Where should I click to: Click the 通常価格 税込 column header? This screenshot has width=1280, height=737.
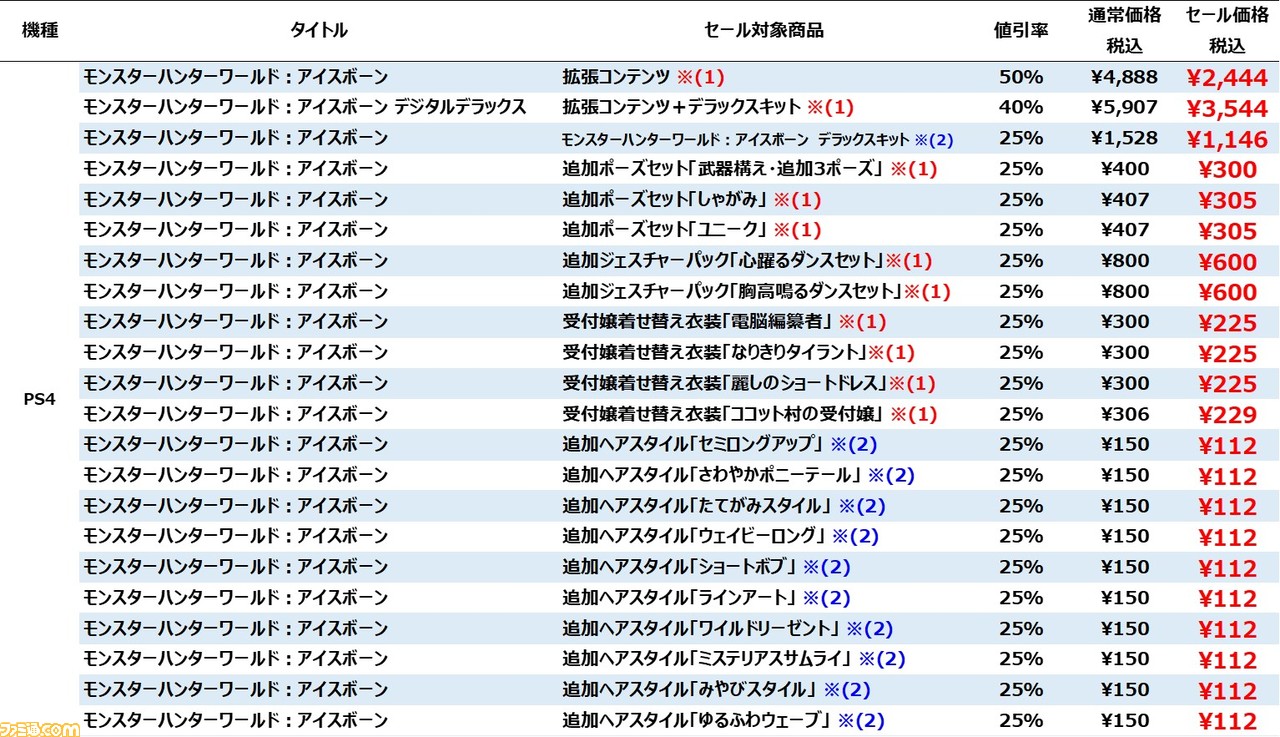(x=1125, y=30)
